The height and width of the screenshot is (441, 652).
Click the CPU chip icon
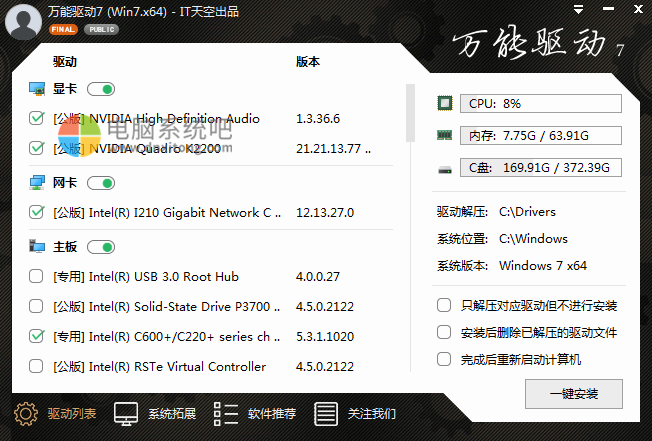point(445,103)
